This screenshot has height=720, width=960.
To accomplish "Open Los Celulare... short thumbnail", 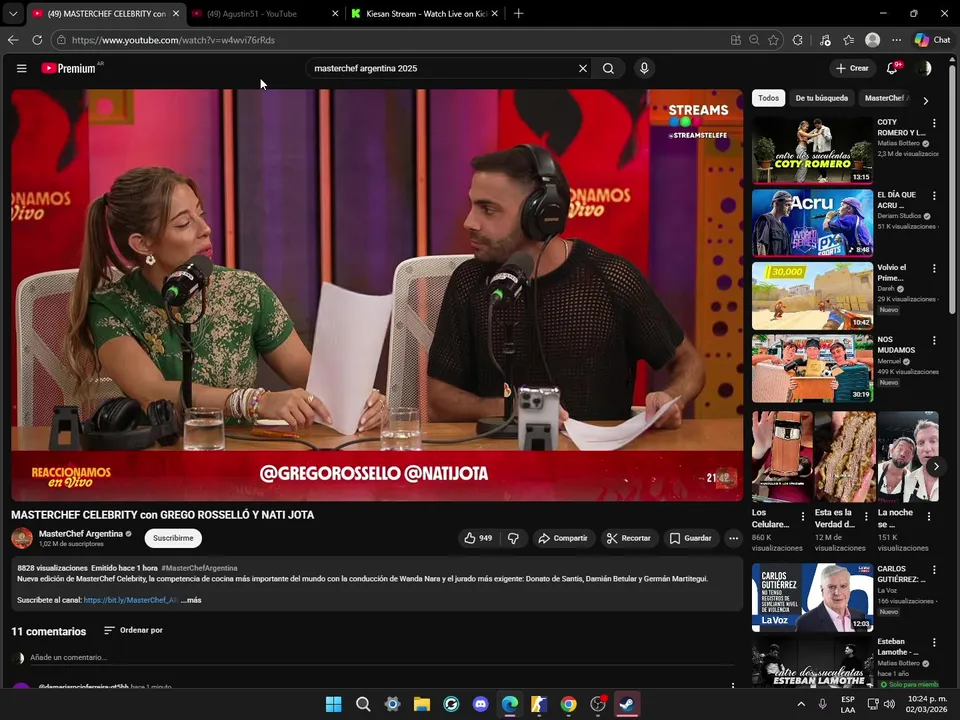I will (x=782, y=457).
